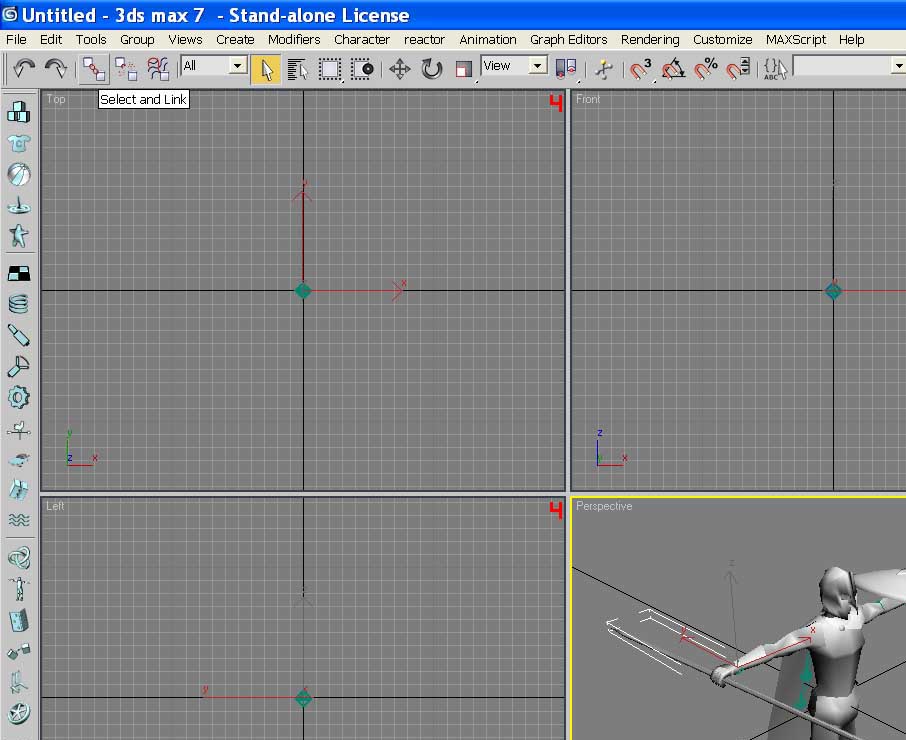Viewport: 906px width, 740px height.
Task: Toggle the Angle Snap button
Action: (673, 69)
